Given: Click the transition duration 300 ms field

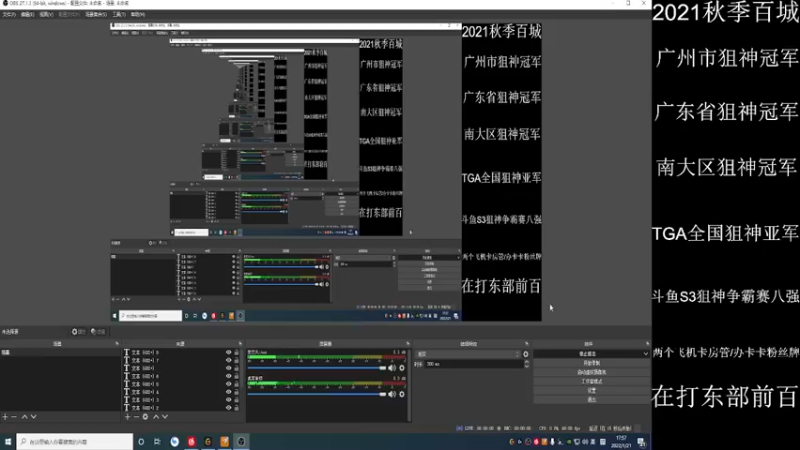Looking at the screenshot, I should 473,364.
